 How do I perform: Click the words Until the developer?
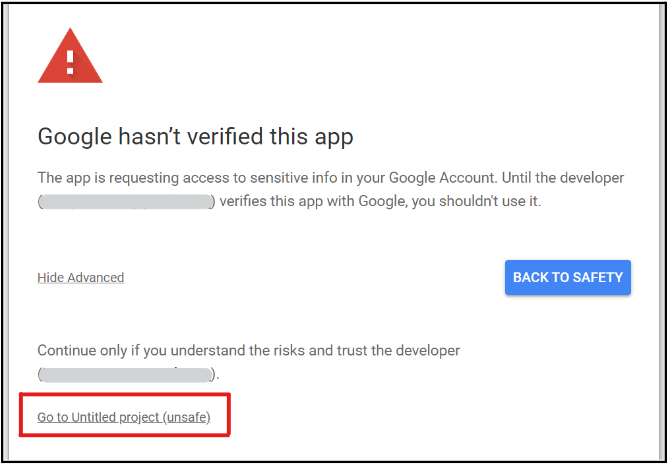tap(563, 178)
